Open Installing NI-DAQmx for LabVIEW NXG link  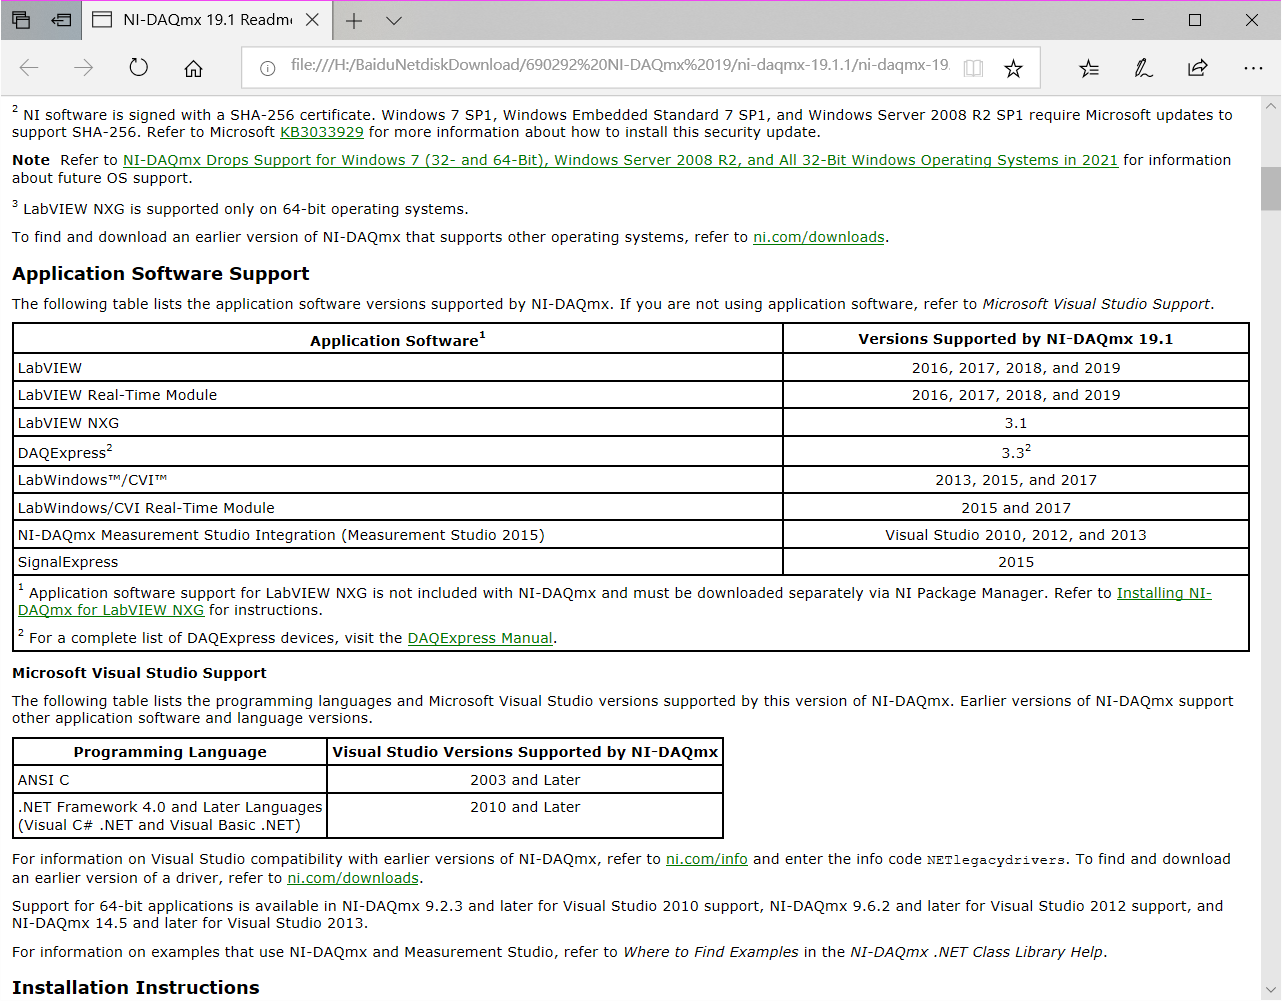(x=614, y=601)
